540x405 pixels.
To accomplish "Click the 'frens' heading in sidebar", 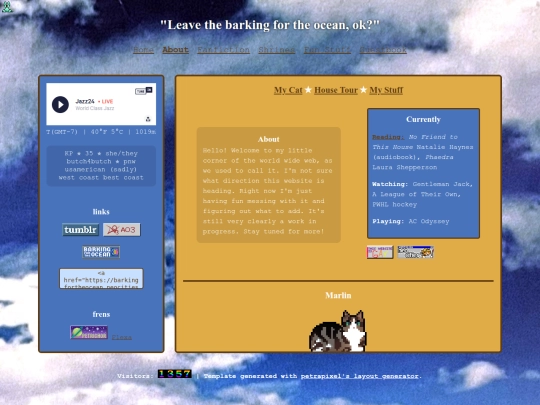I will point(101,314).
